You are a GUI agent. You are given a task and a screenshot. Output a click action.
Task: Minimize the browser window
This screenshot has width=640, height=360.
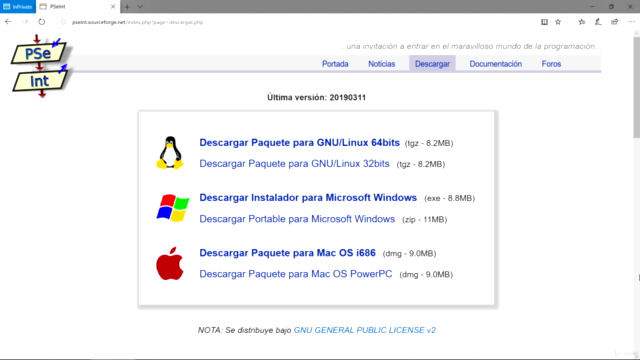point(592,7)
